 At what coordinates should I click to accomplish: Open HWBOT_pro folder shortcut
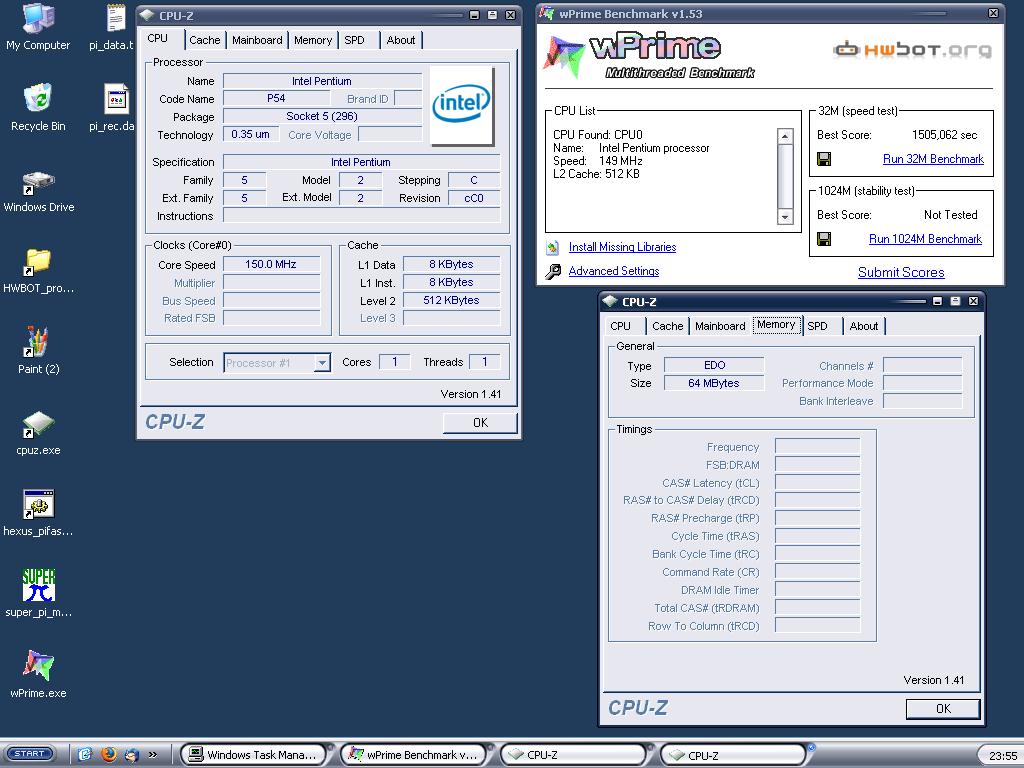pos(38,271)
